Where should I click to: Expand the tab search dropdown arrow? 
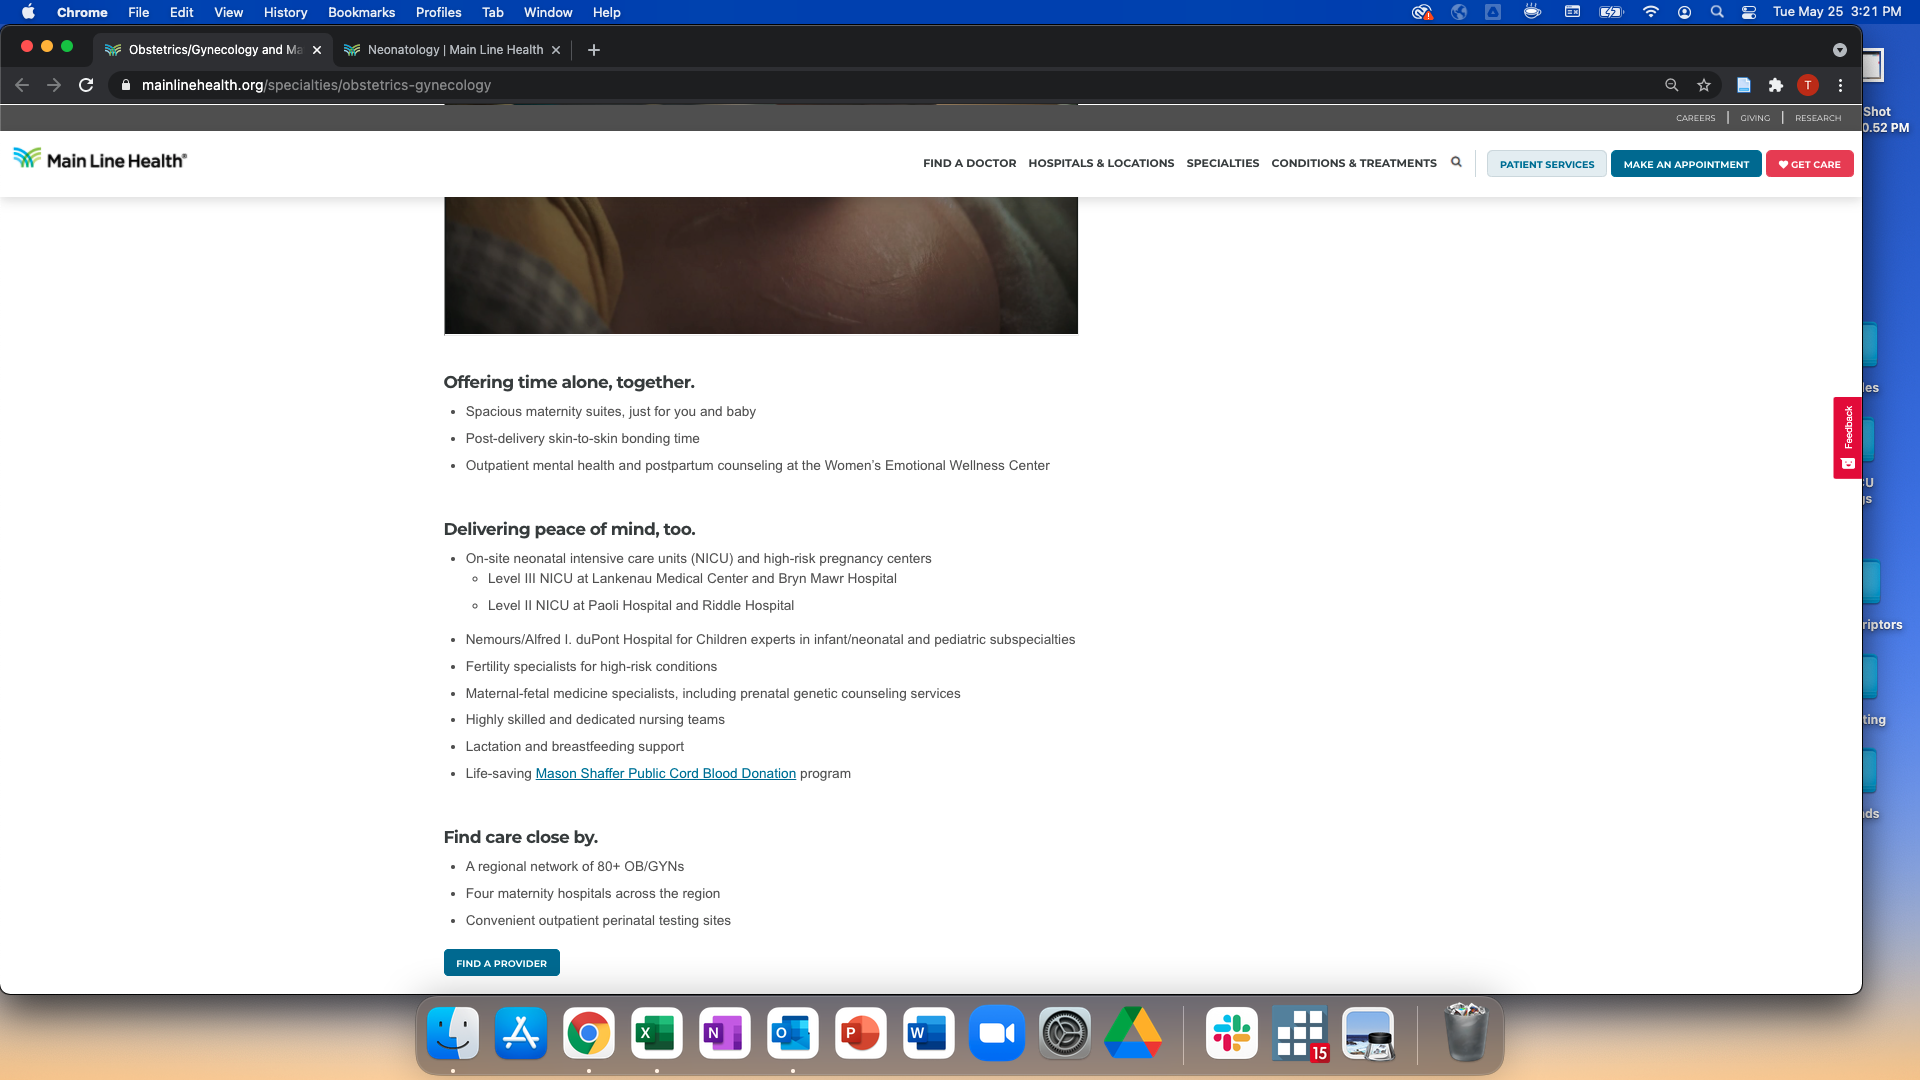pyautogui.click(x=1839, y=50)
